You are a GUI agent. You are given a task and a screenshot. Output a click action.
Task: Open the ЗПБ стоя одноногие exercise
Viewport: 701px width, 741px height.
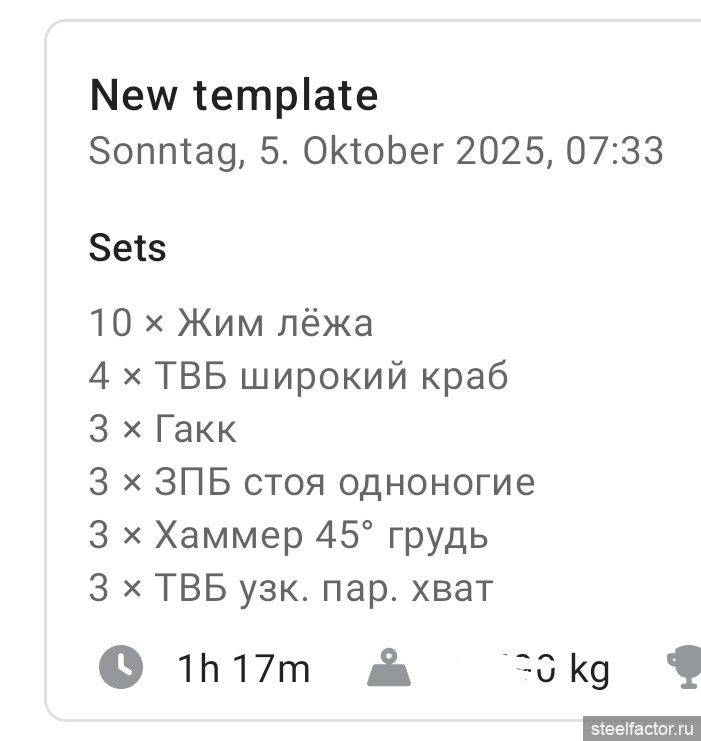point(345,483)
